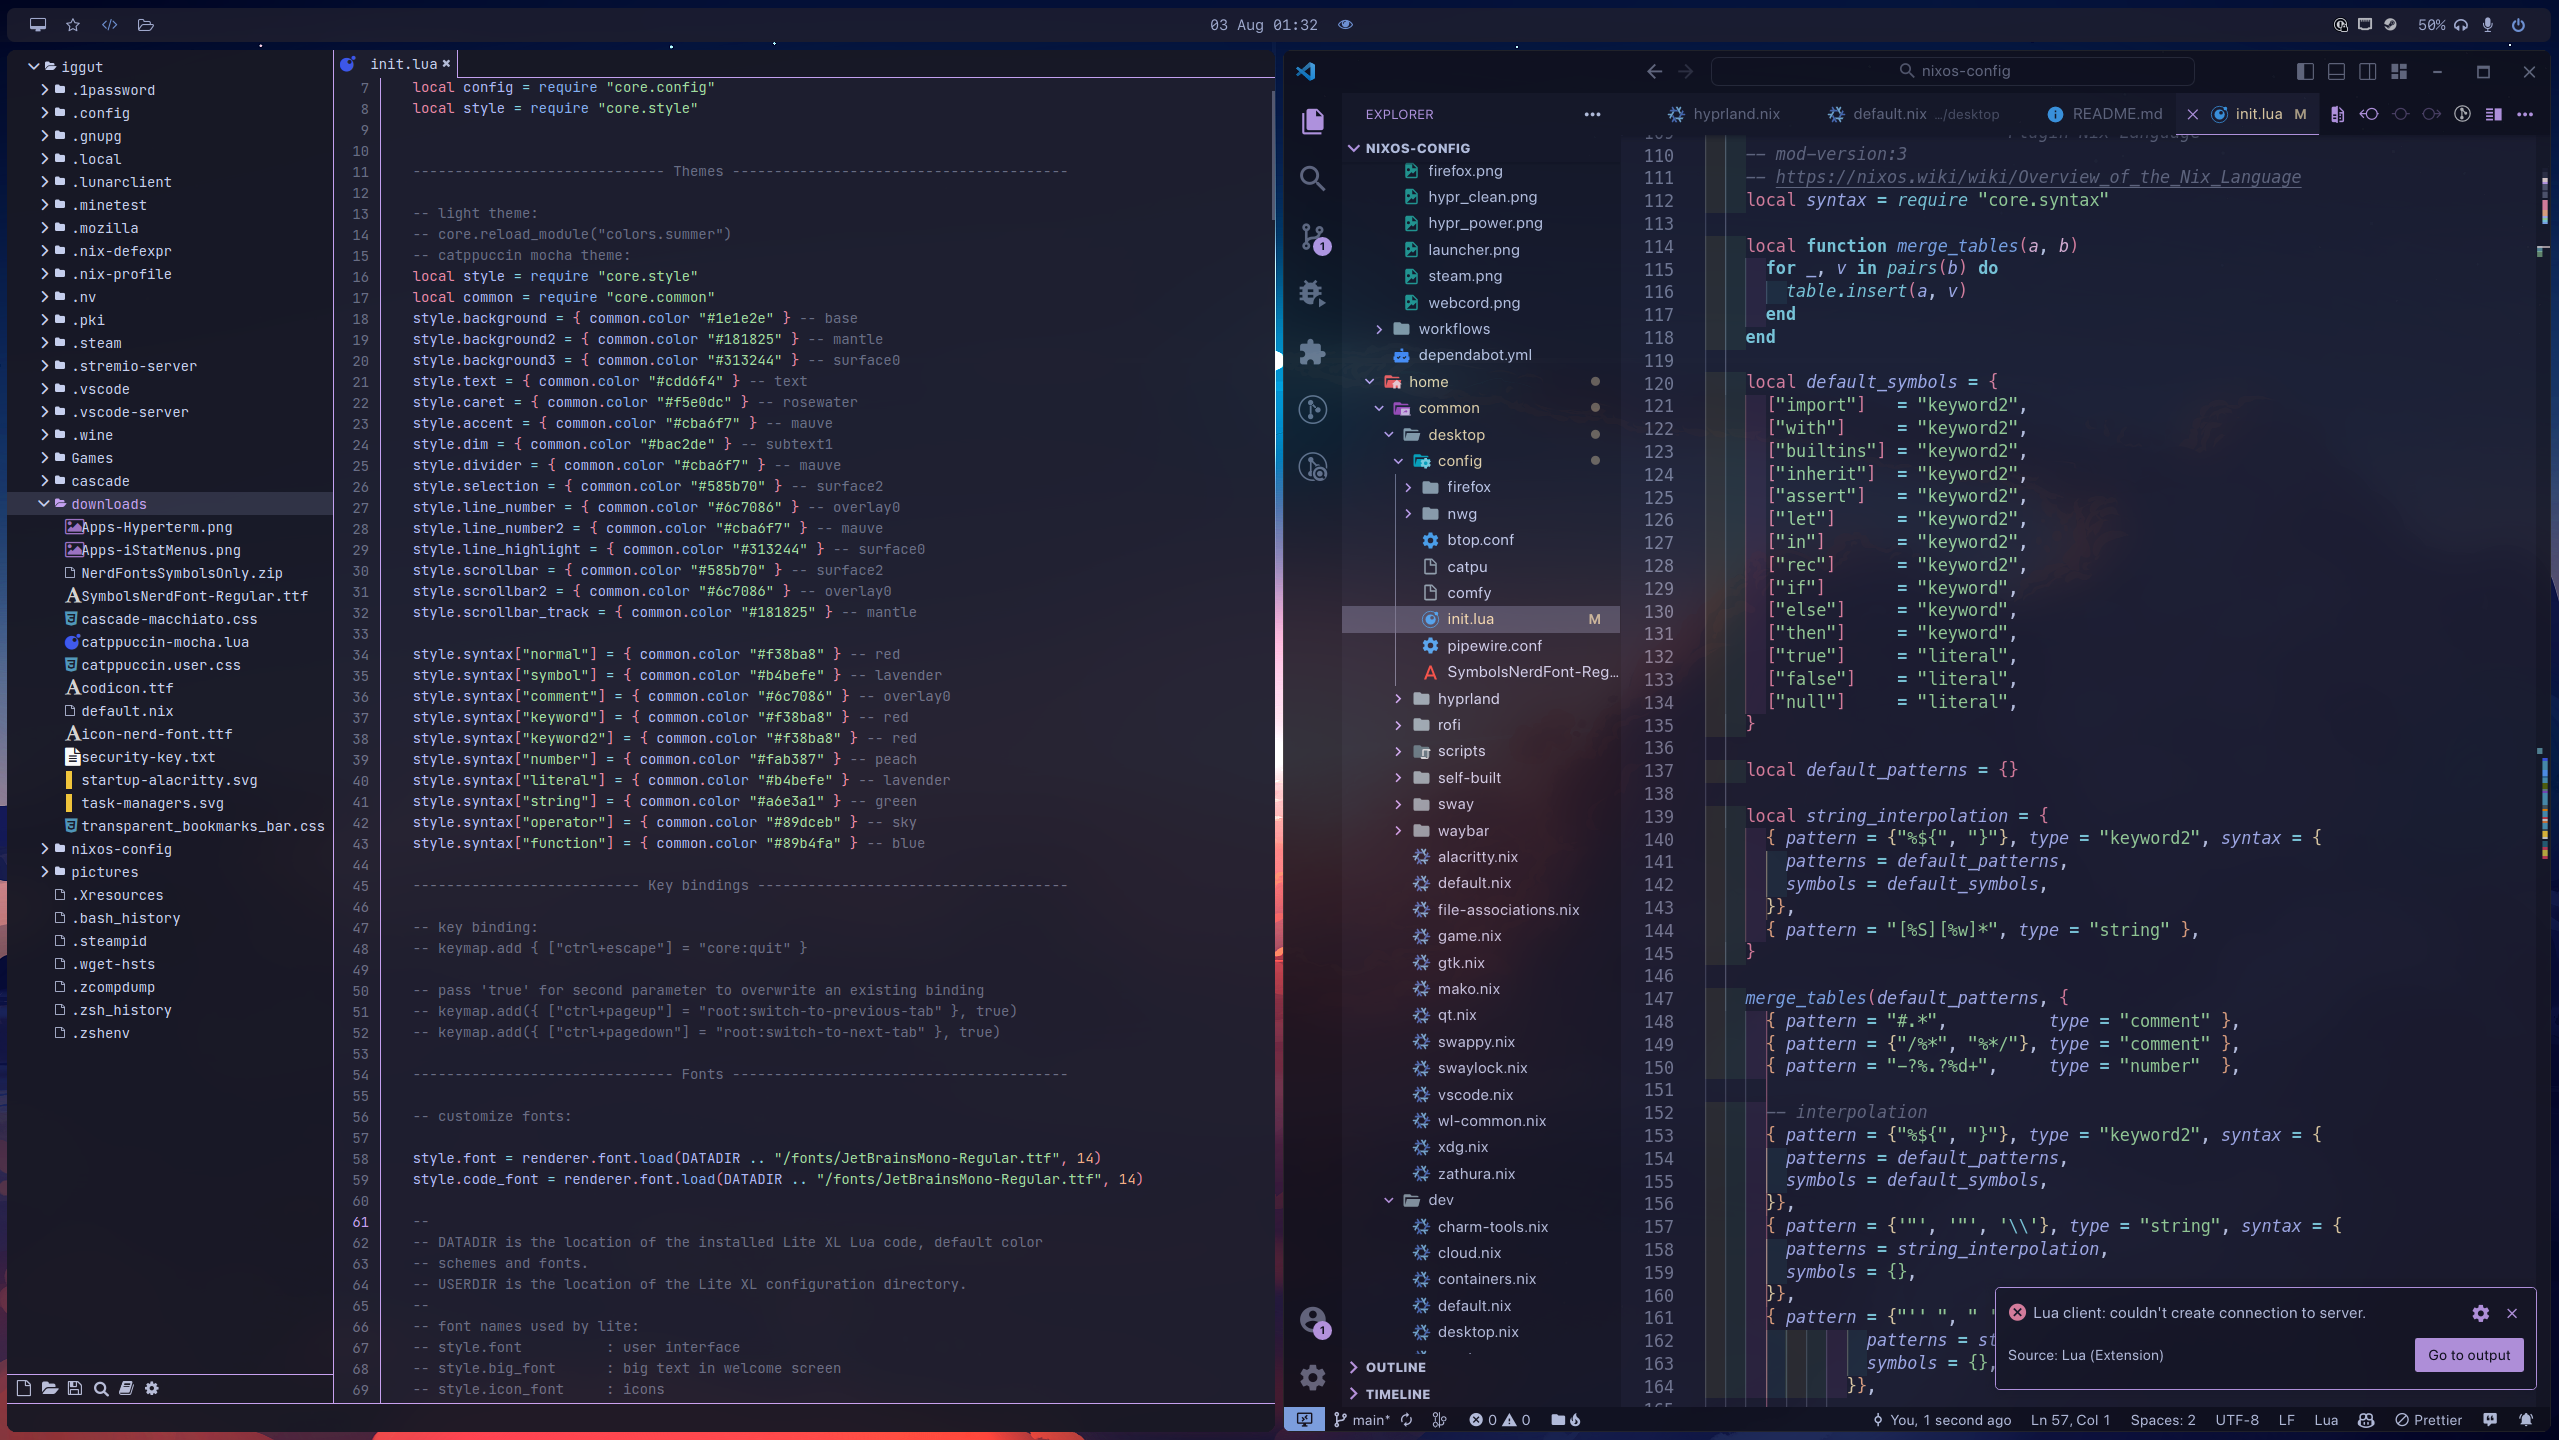Click Lua language mode in status bar
2559x1440 pixels.
click(x=2326, y=1419)
